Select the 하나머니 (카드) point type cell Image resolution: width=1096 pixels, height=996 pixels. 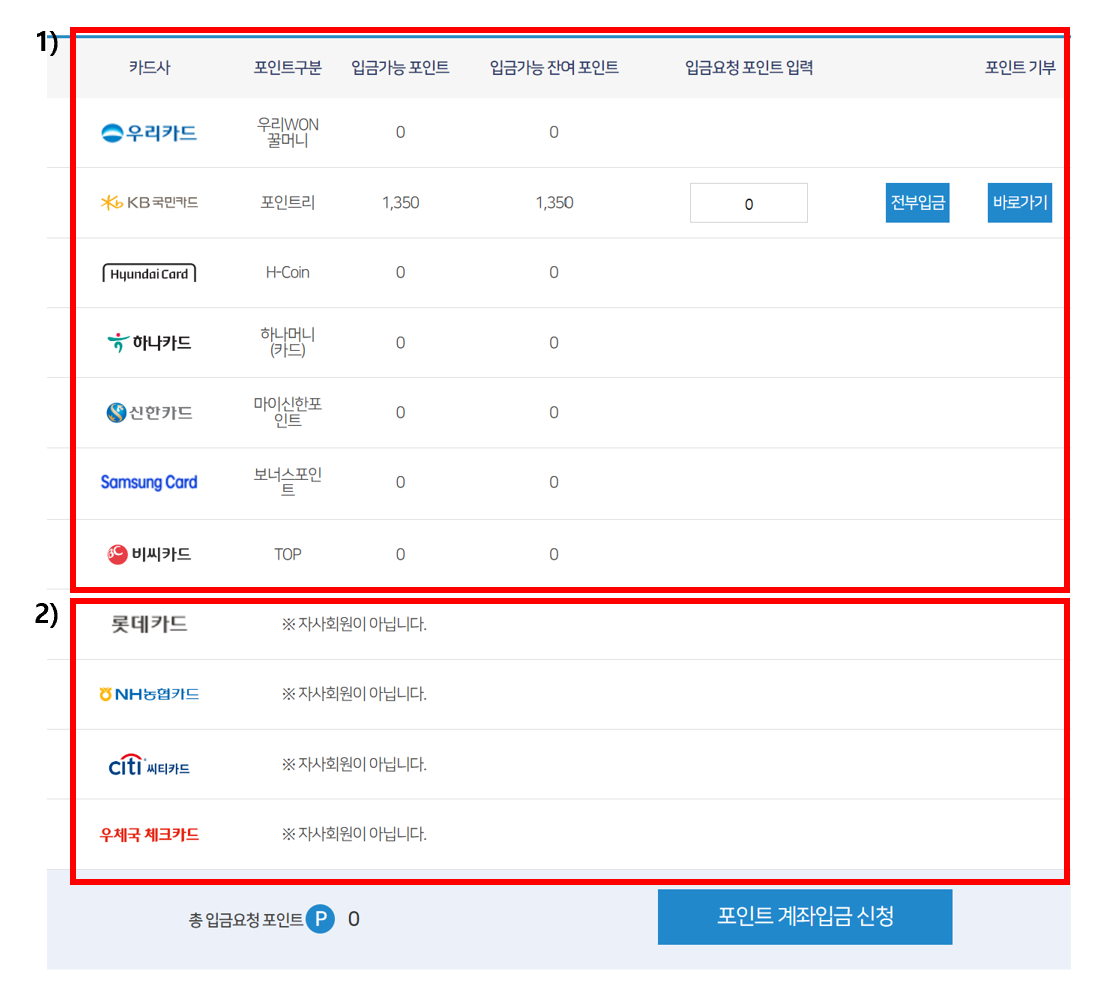[287, 342]
